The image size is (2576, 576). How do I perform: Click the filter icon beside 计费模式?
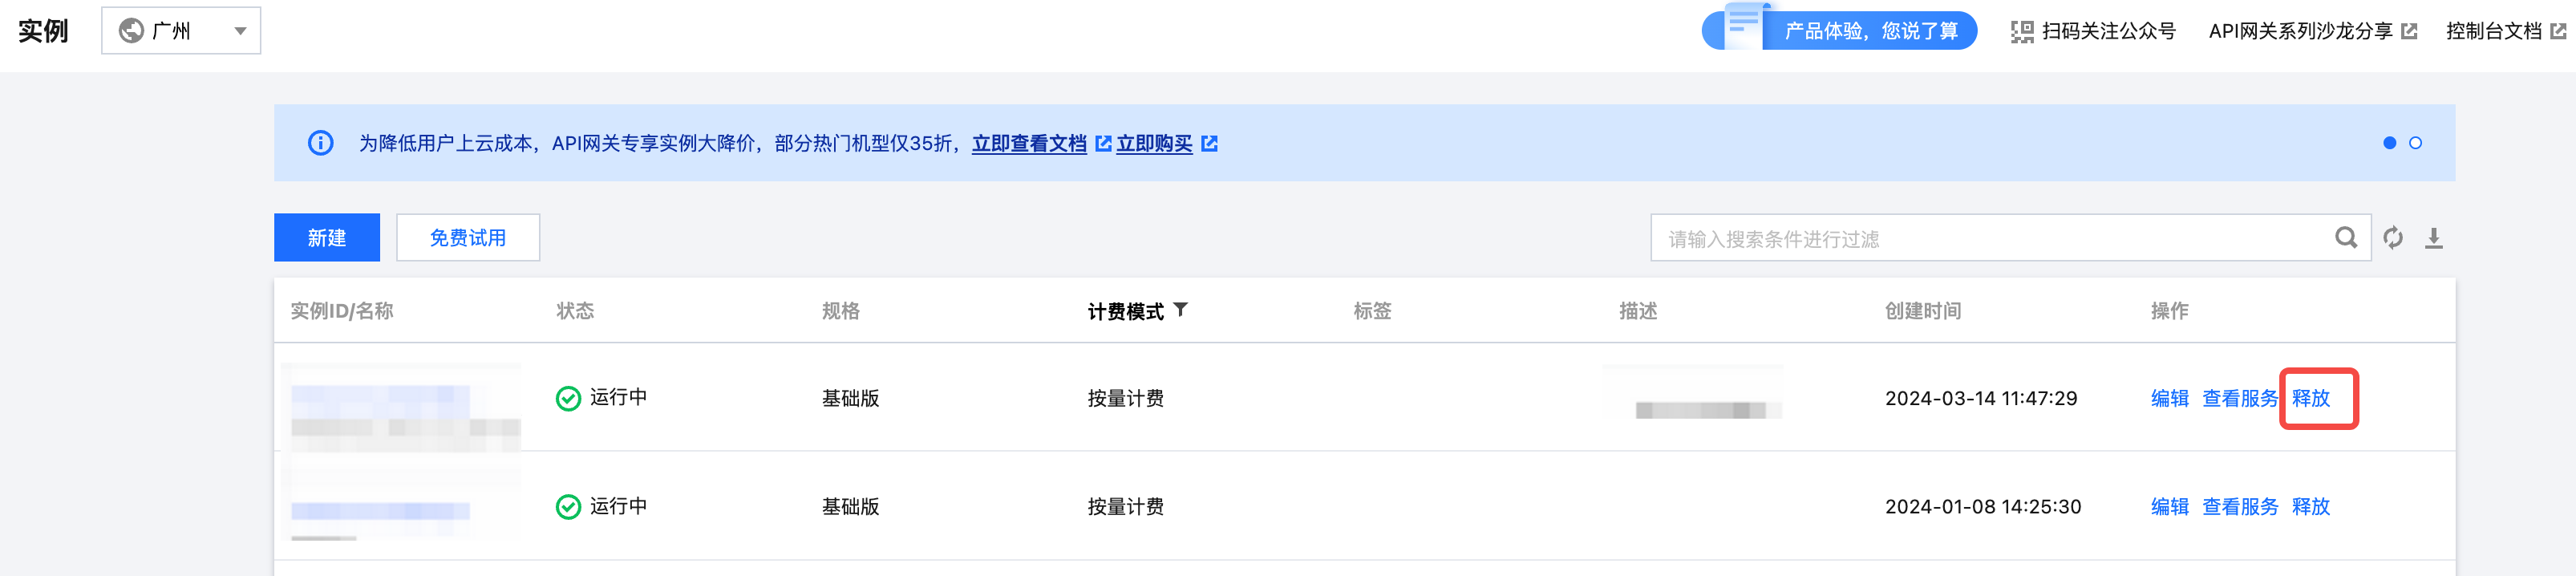(1181, 310)
